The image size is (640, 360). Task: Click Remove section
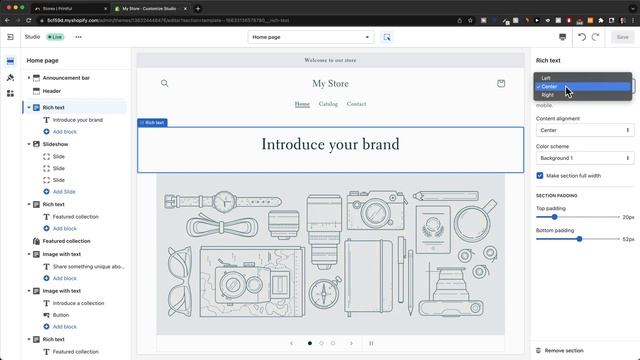click(x=564, y=351)
